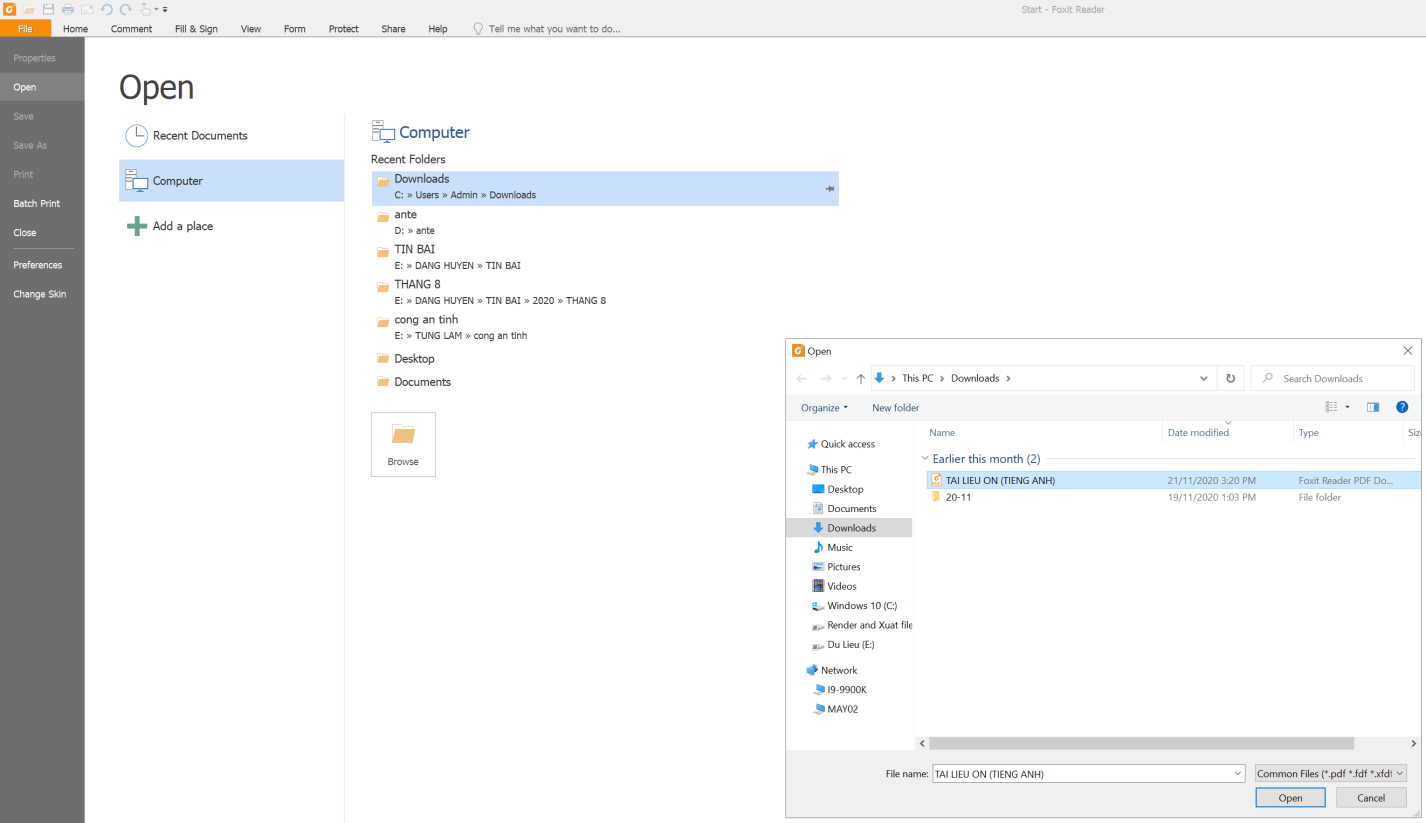Open the TIN BAI recent folder
1426x823 pixels.
coord(604,257)
